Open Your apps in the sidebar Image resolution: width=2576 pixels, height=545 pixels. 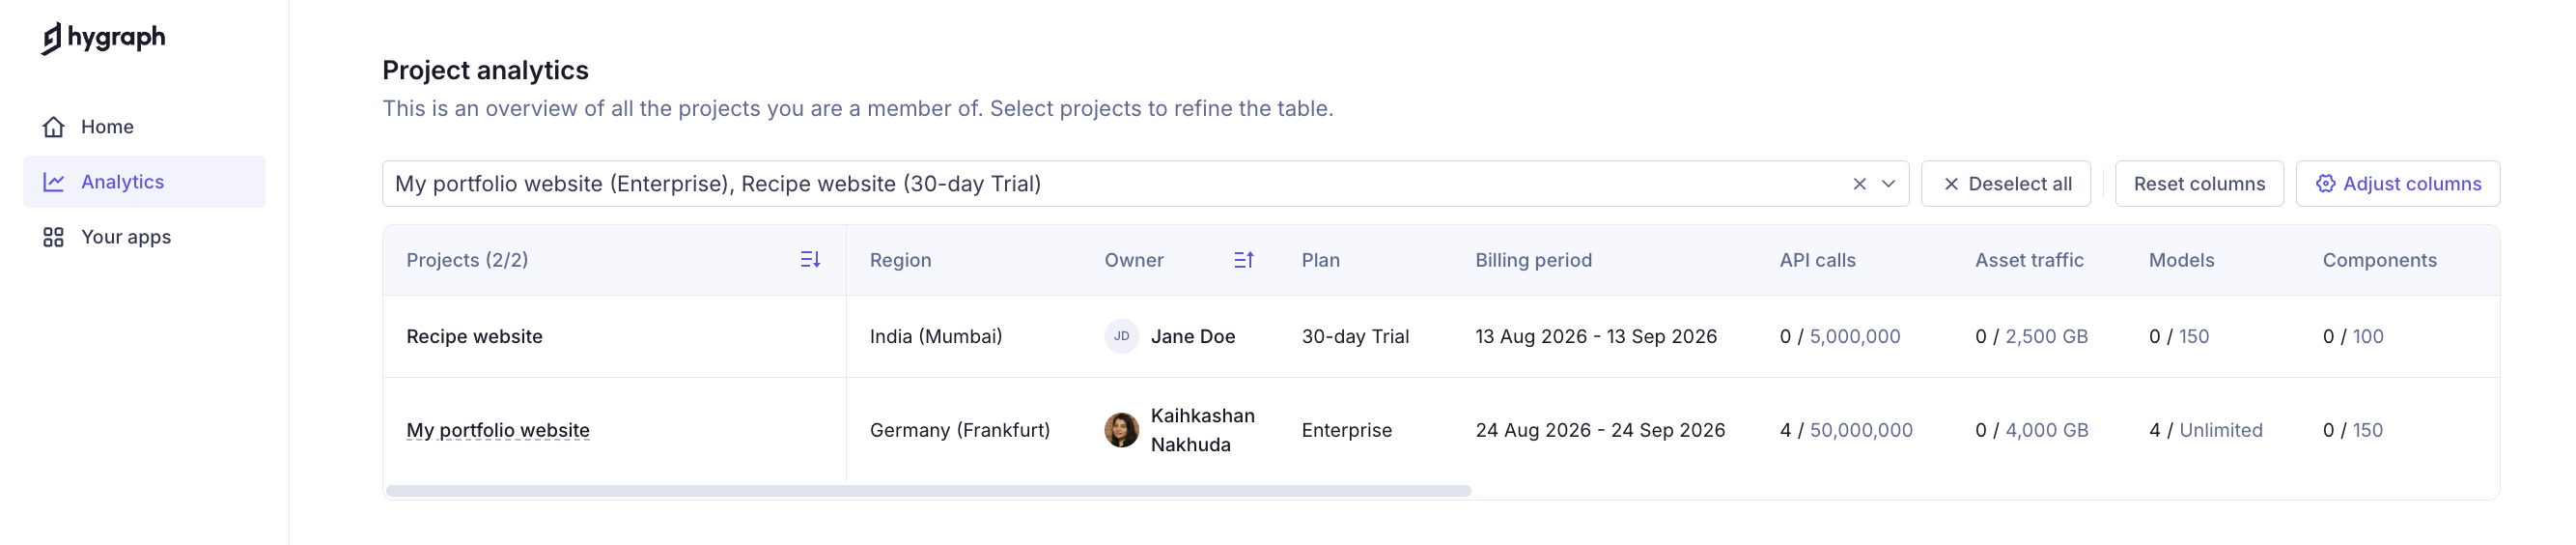(x=144, y=237)
